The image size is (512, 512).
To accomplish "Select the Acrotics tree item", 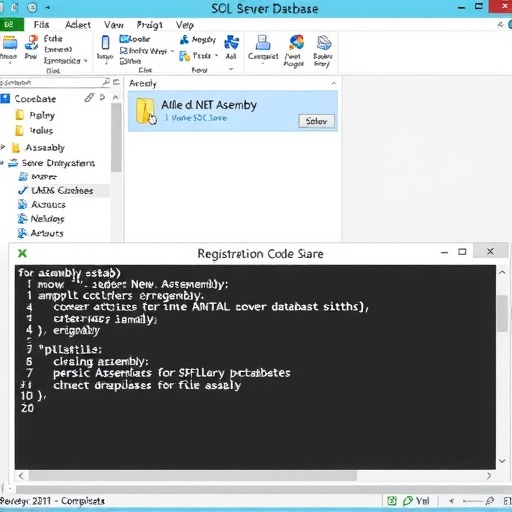I will click(x=42, y=204).
